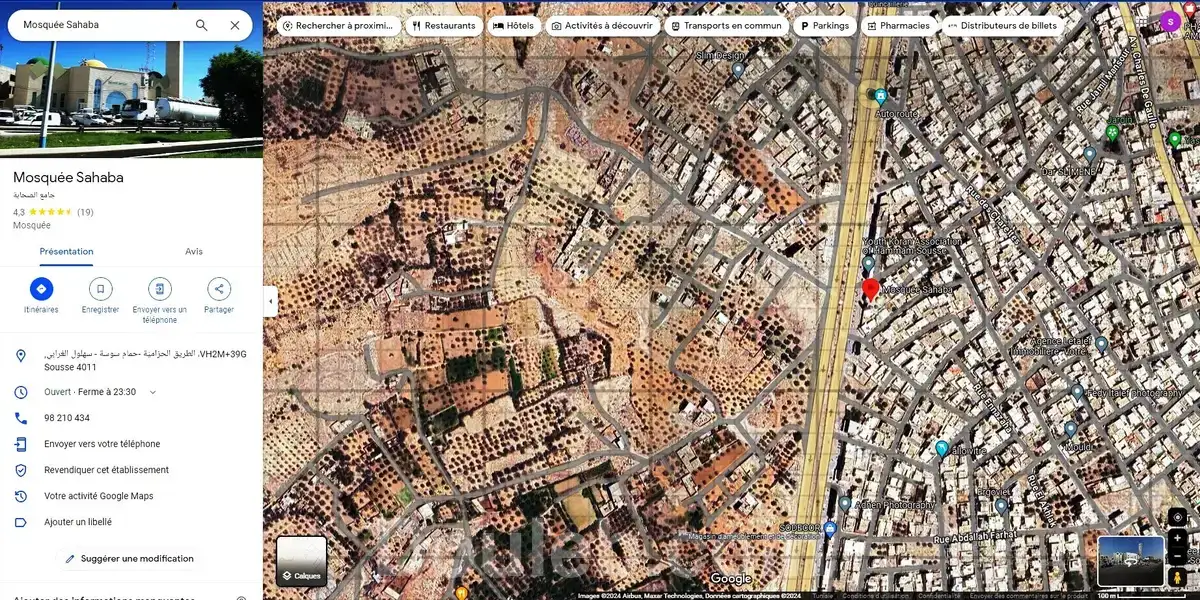Expand opening hours dropdown
The height and width of the screenshot is (600, 1200).
tap(153, 392)
